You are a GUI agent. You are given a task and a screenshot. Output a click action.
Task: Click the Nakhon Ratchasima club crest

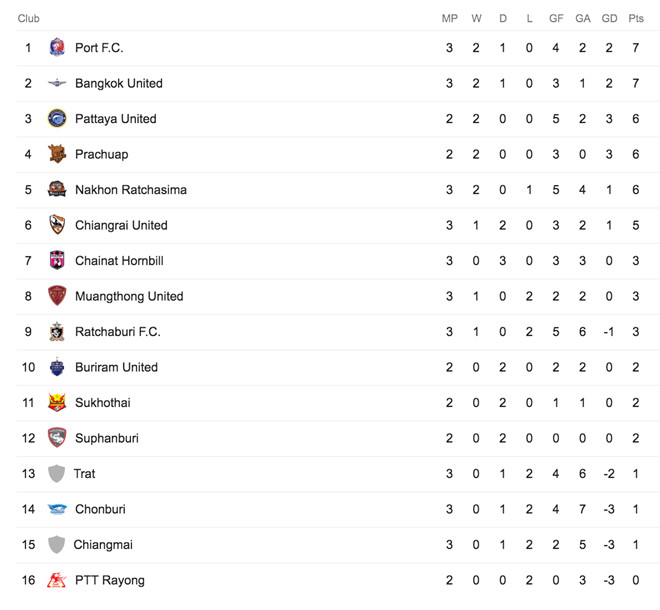[57, 189]
